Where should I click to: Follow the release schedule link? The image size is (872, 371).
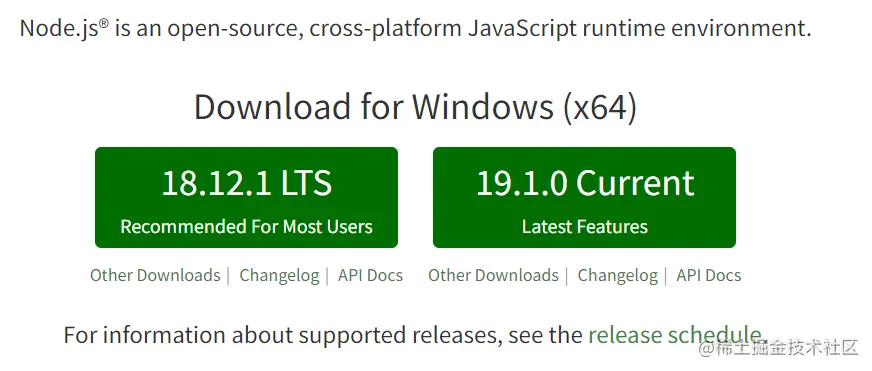click(x=675, y=335)
